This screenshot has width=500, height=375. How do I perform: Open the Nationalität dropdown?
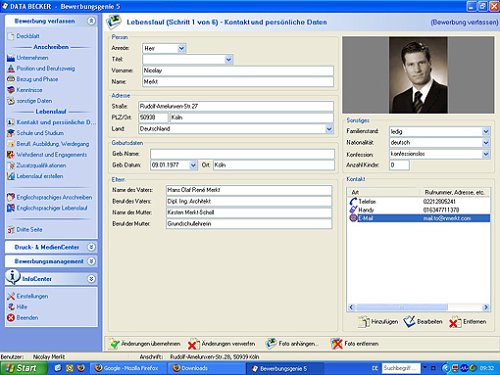(486, 143)
